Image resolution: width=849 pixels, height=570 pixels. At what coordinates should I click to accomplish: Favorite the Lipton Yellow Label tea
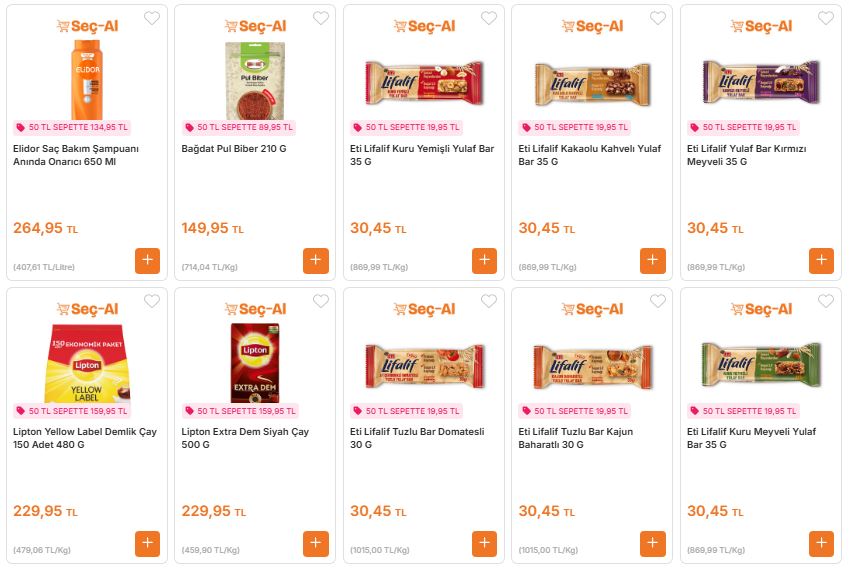[x=152, y=301]
